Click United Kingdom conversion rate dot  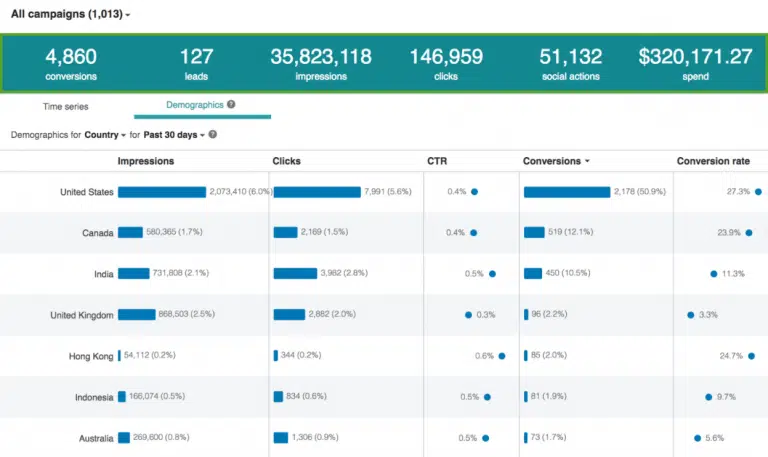pos(690,315)
